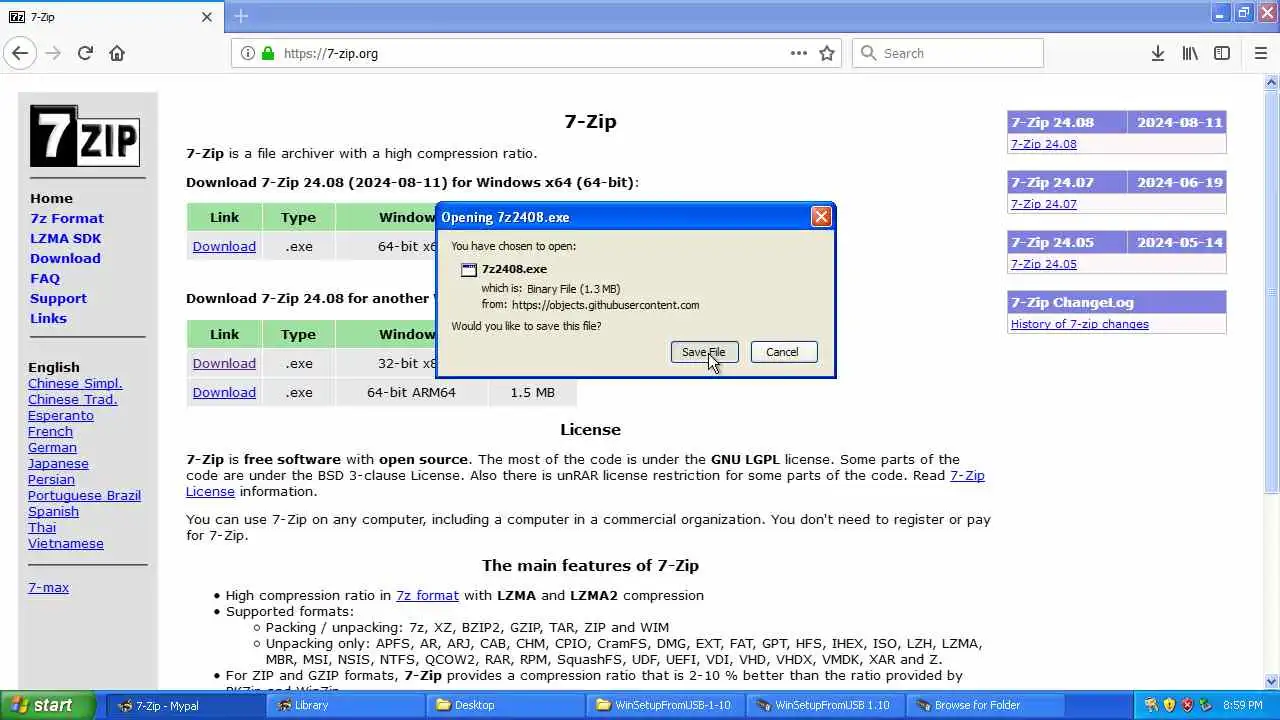Click the system tray clock 8:59 PM
The image size is (1280, 720).
(1242, 705)
